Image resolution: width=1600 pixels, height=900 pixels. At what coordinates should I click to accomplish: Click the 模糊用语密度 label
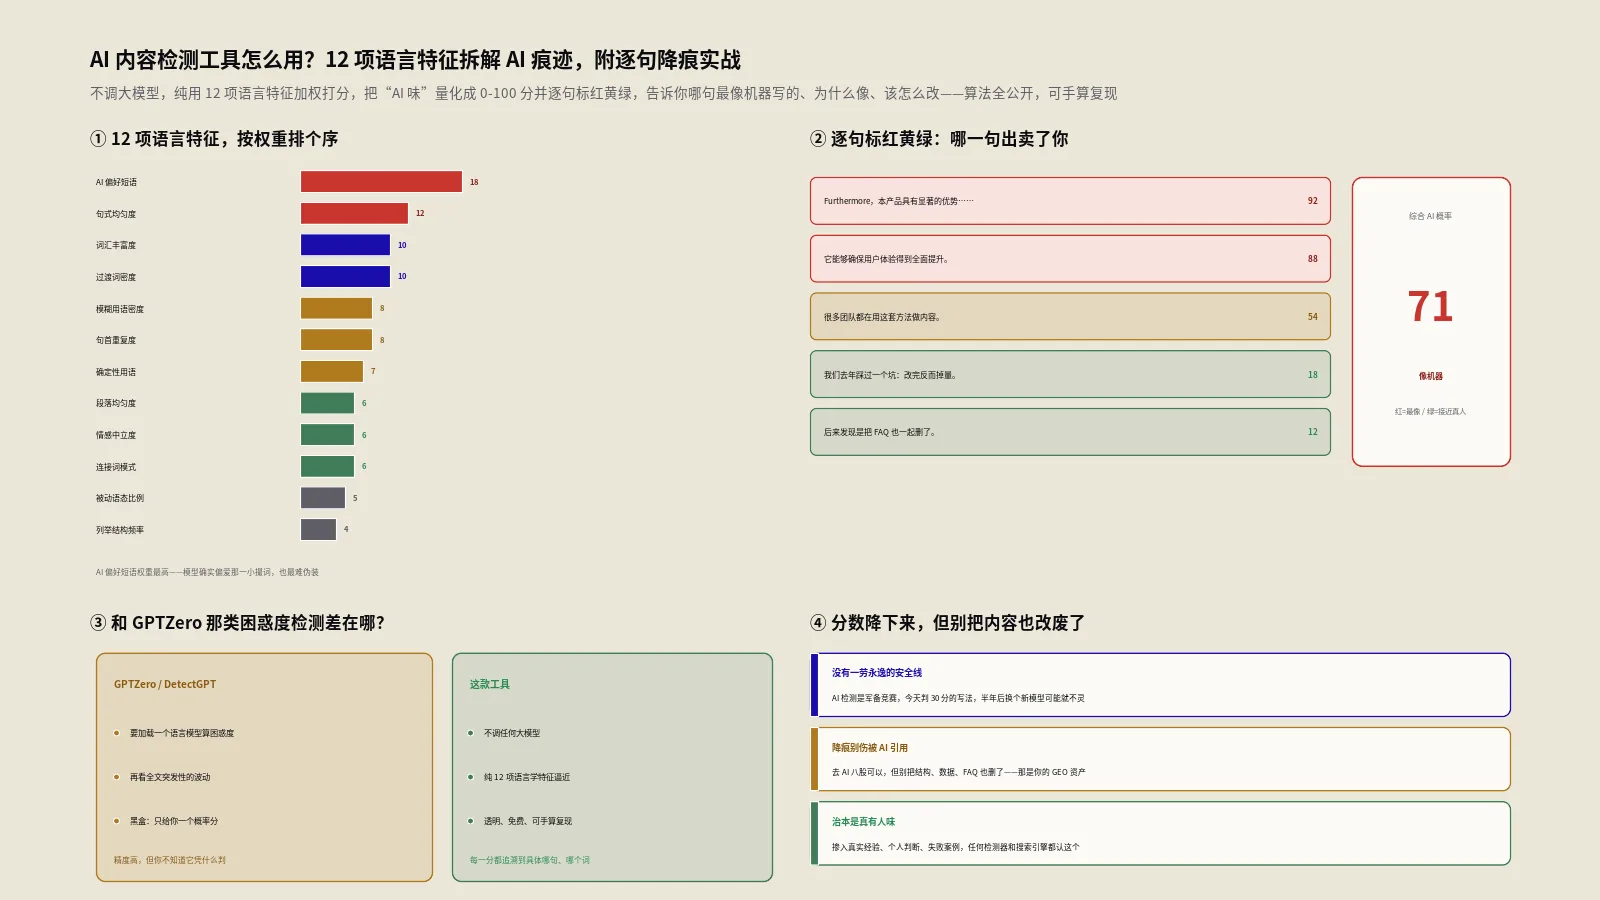click(120, 309)
